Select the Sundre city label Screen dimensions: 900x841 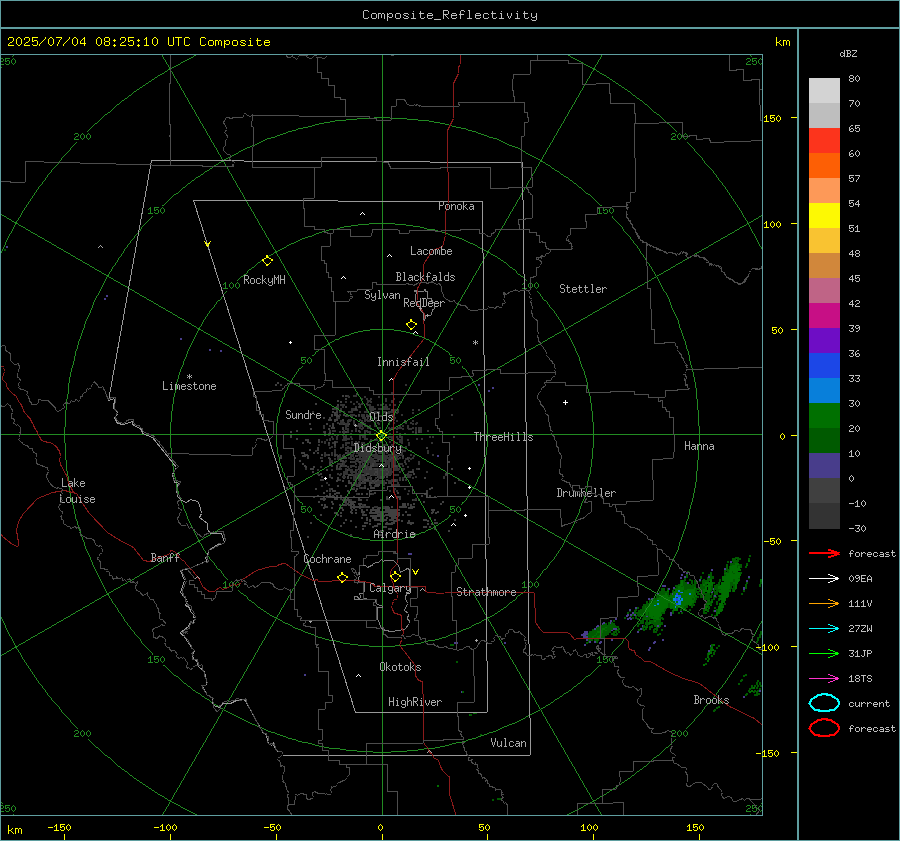pos(303,415)
